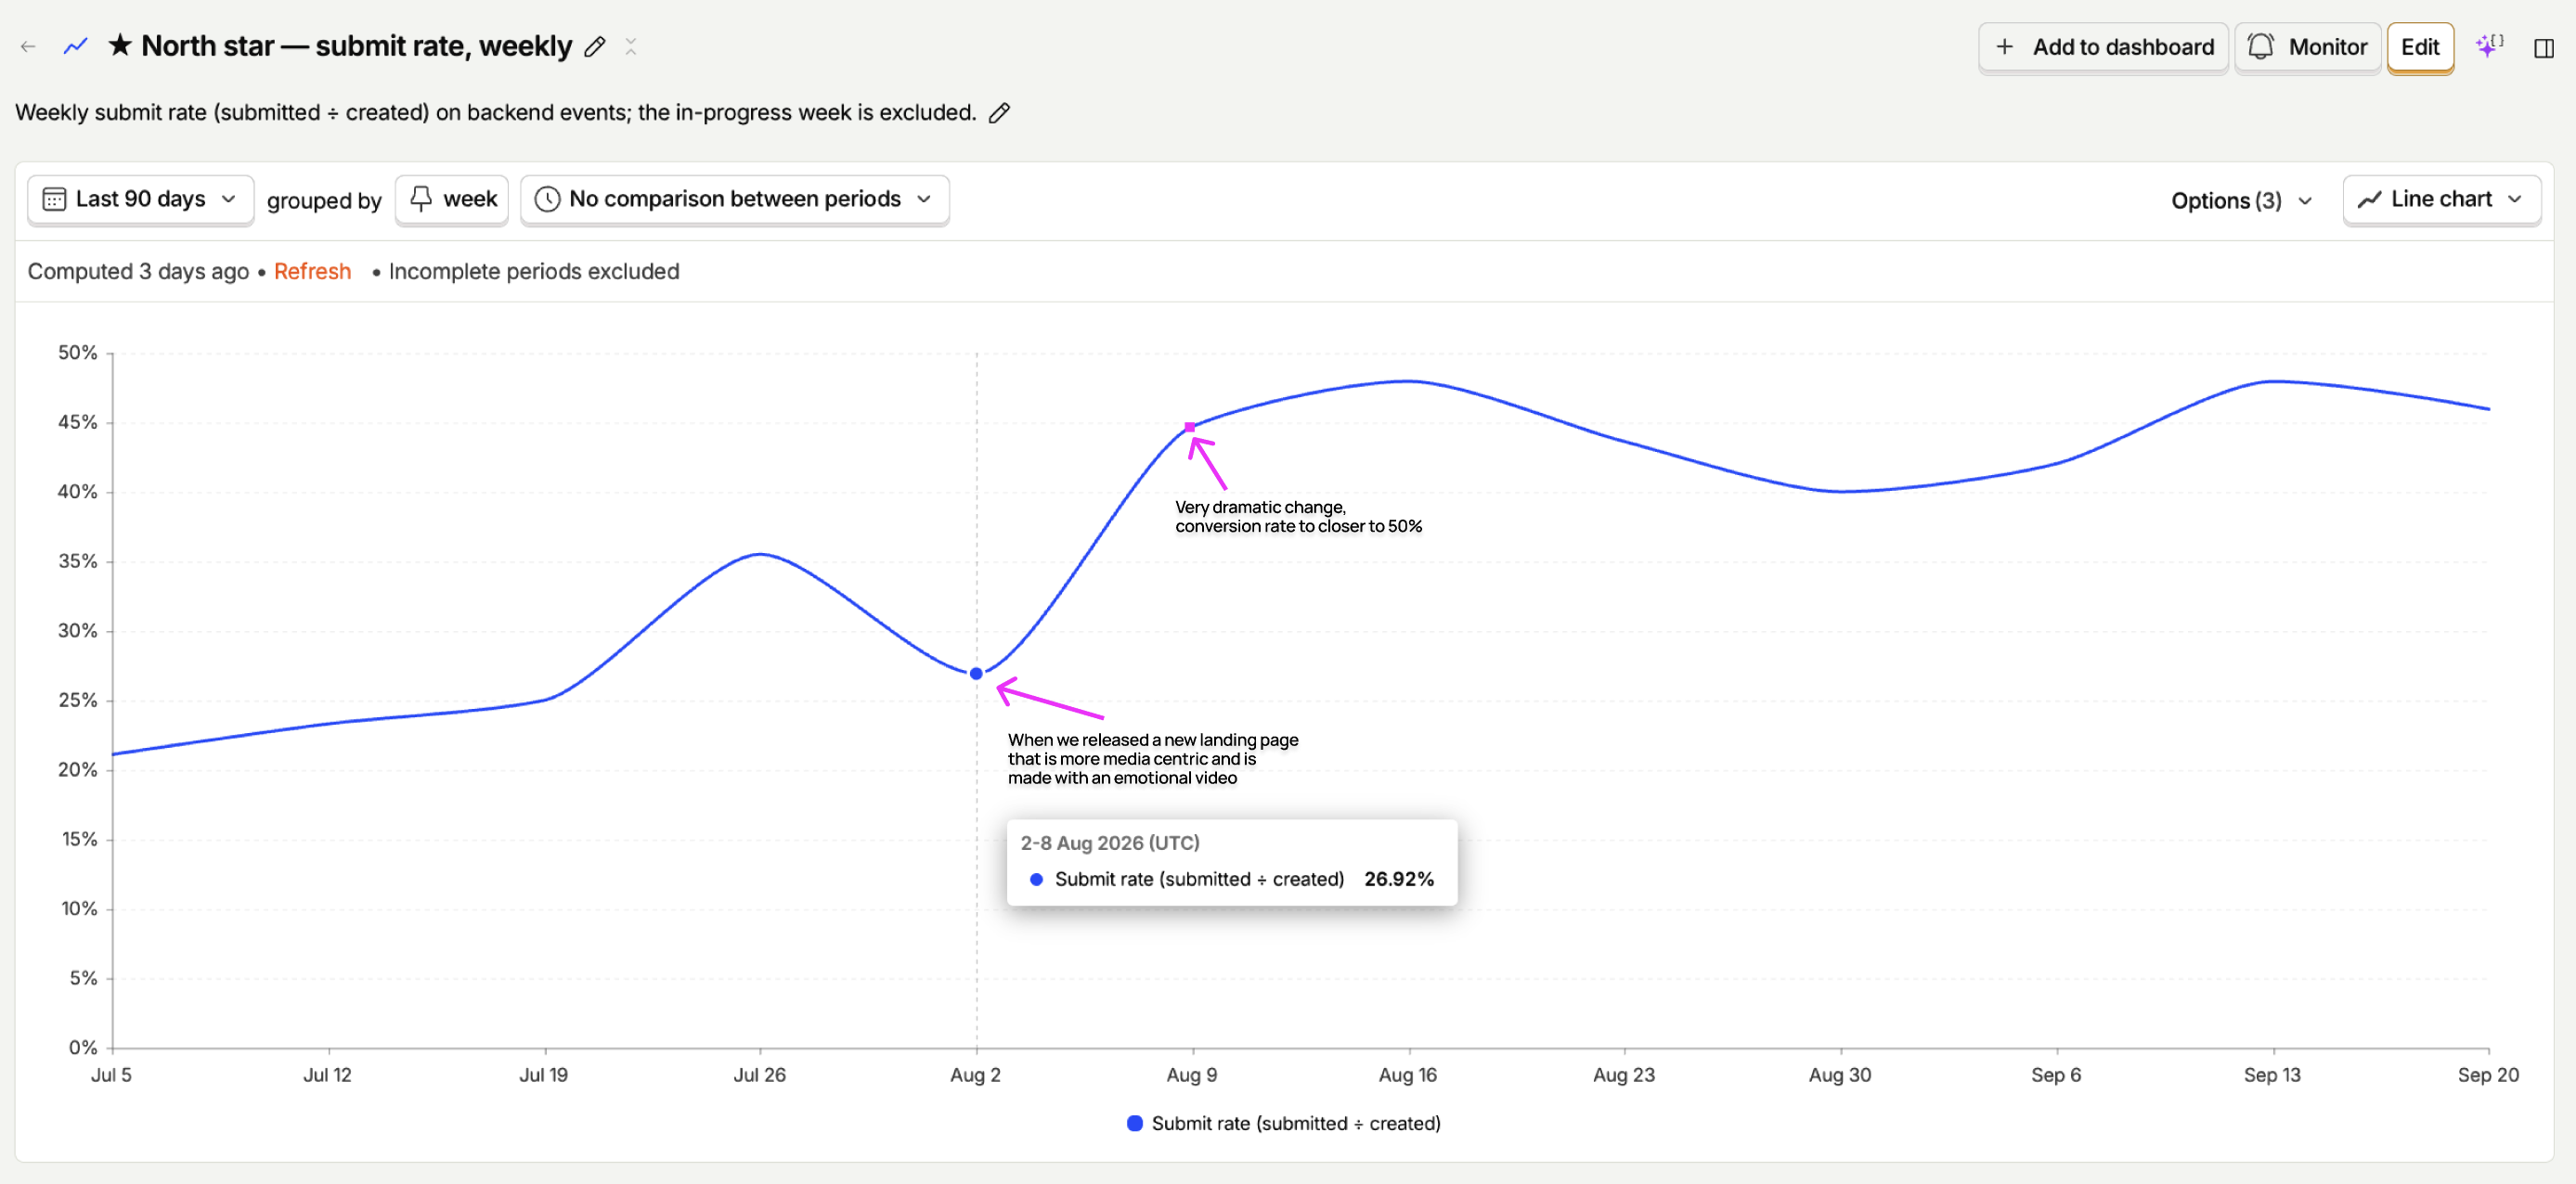The image size is (2576, 1184).
Task: Click the 26.92% value in tooltip
Action: [1398, 879]
